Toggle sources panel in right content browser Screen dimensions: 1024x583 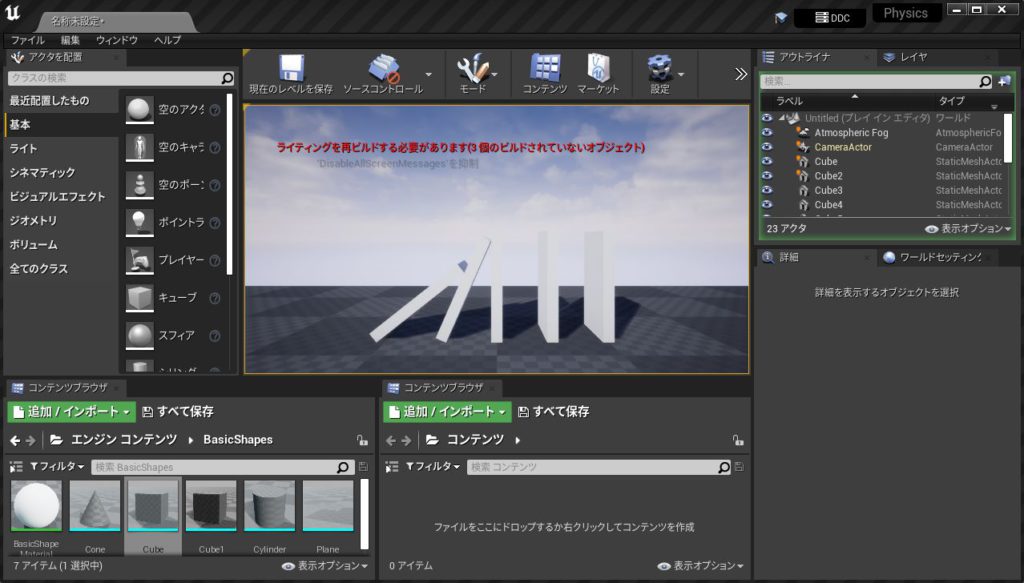(x=392, y=467)
